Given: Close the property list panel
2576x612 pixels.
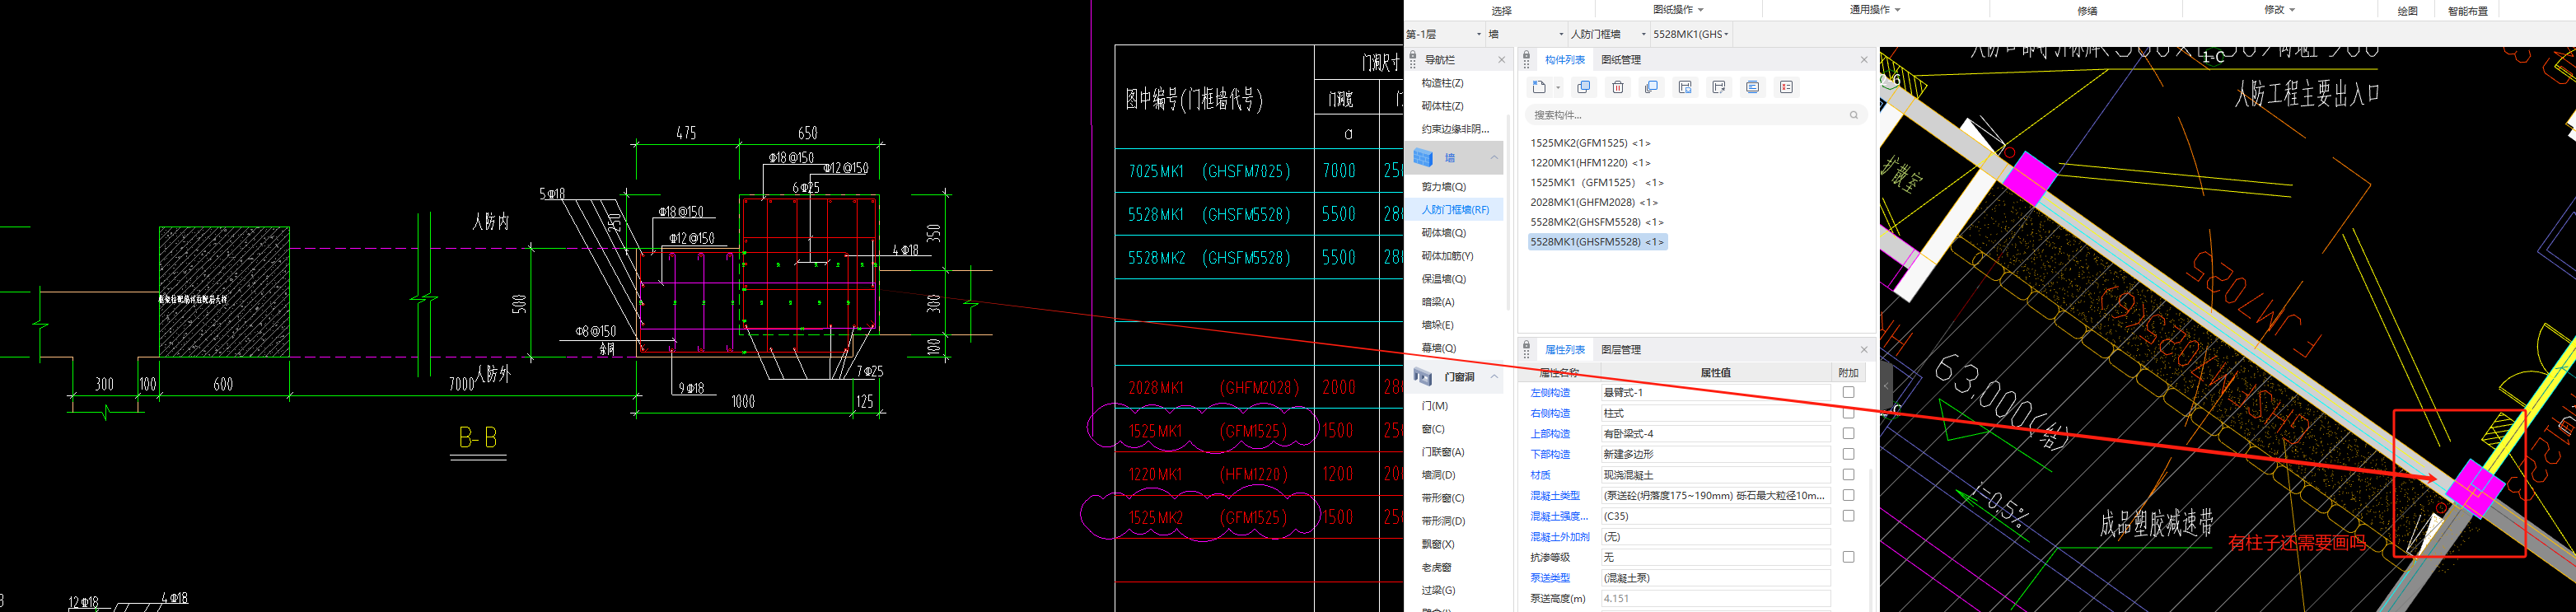Looking at the screenshot, I should click(x=1864, y=350).
